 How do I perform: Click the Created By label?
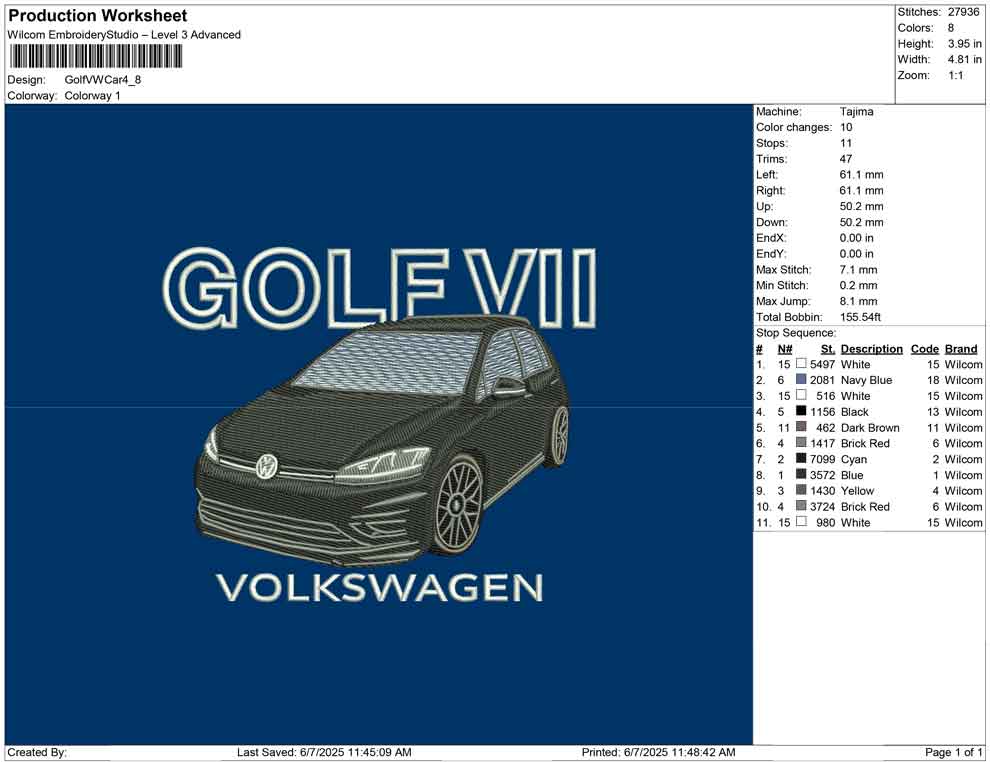coord(37,752)
